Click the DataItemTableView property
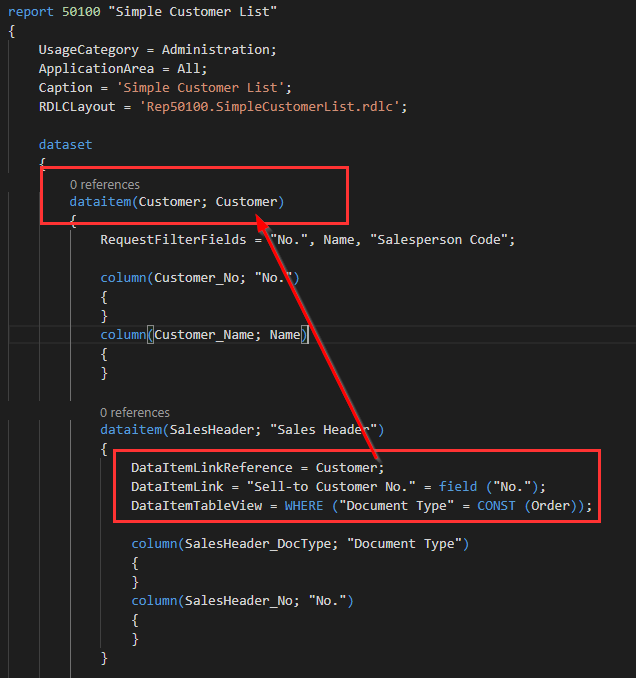Screen dimensions: 636x678 (x=196, y=506)
